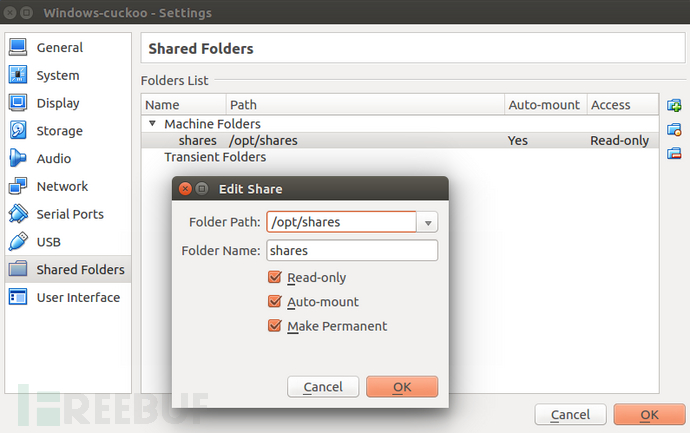Collapse the Machine Folders tree node
The image size is (690, 433).
pyautogui.click(x=153, y=123)
